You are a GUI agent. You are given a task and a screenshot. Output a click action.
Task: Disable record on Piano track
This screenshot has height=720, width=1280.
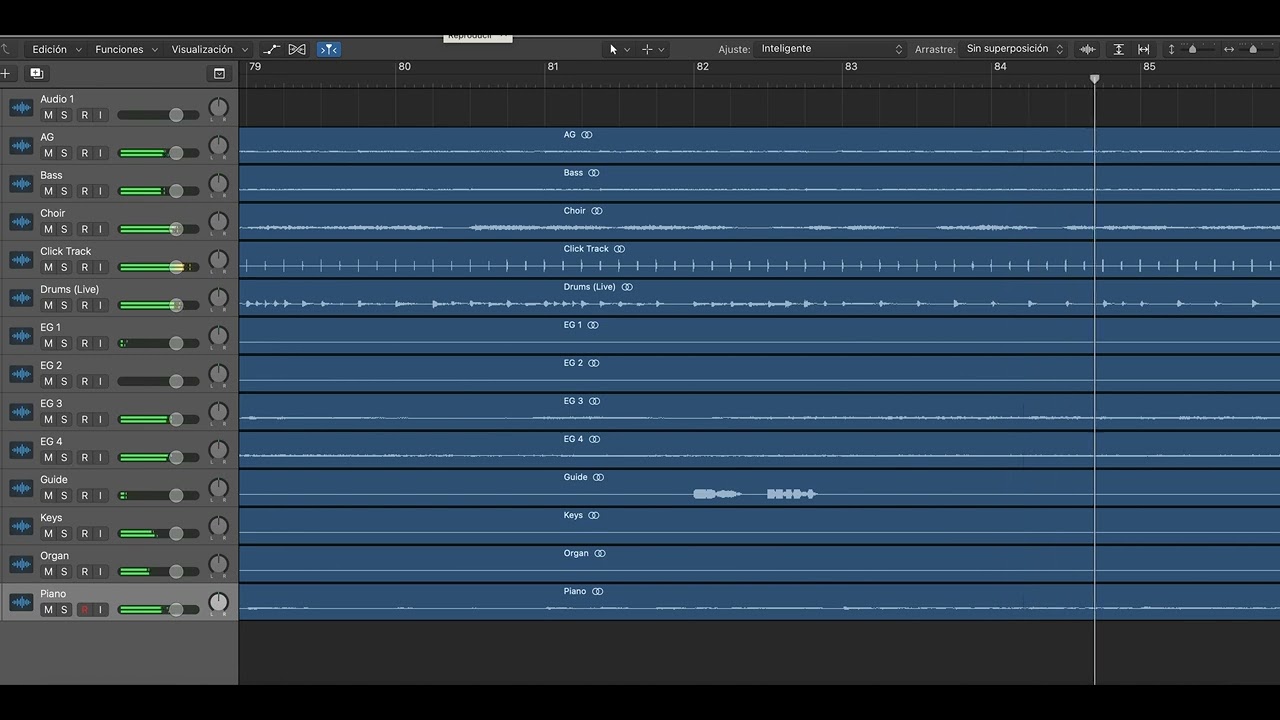tap(84, 610)
